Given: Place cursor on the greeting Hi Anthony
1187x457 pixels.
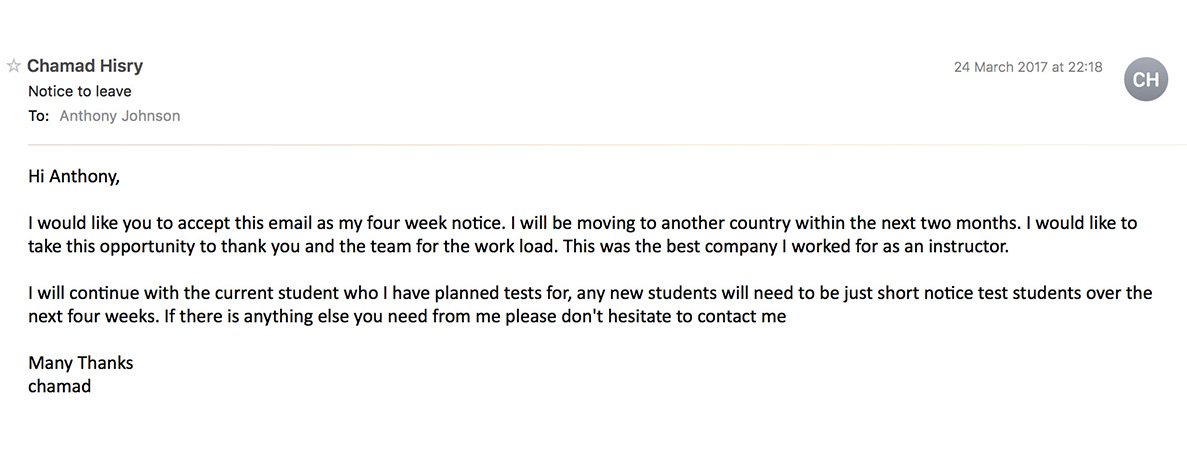Looking at the screenshot, I should [x=74, y=178].
